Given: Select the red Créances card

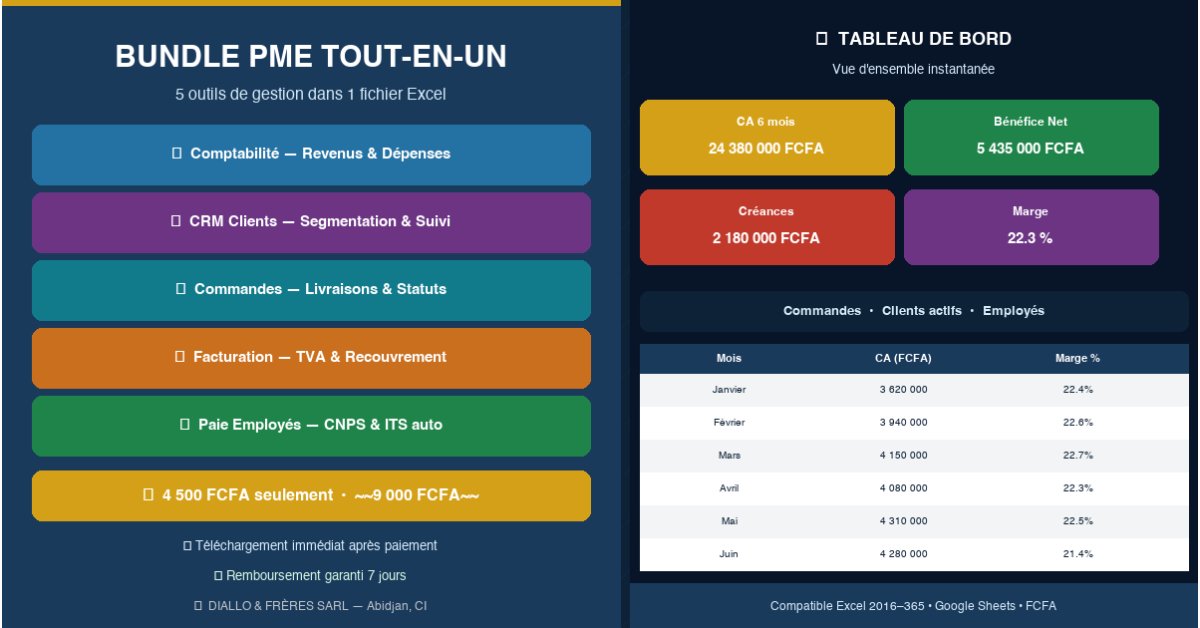Looking at the screenshot, I should 767,227.
